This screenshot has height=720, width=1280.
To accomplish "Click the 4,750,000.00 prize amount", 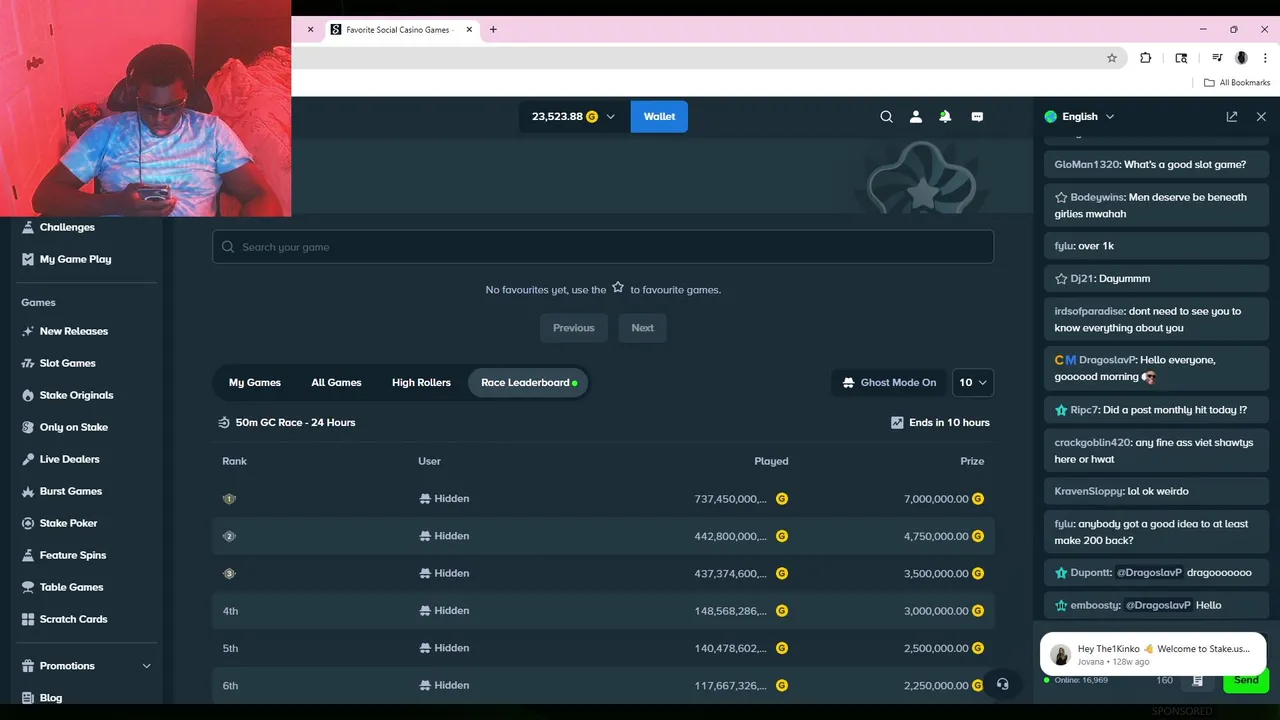I will 936,536.
